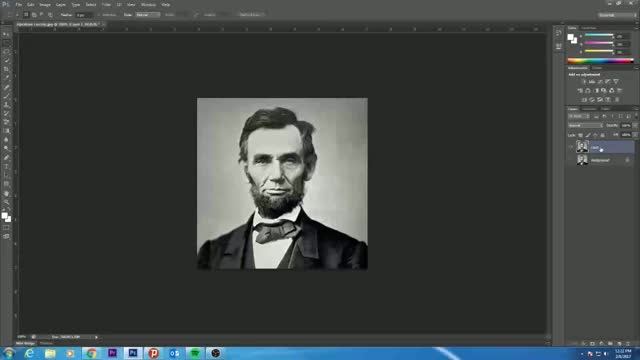Select the Clone Stamp tool
This screenshot has height=360, width=640.
coord(6,105)
